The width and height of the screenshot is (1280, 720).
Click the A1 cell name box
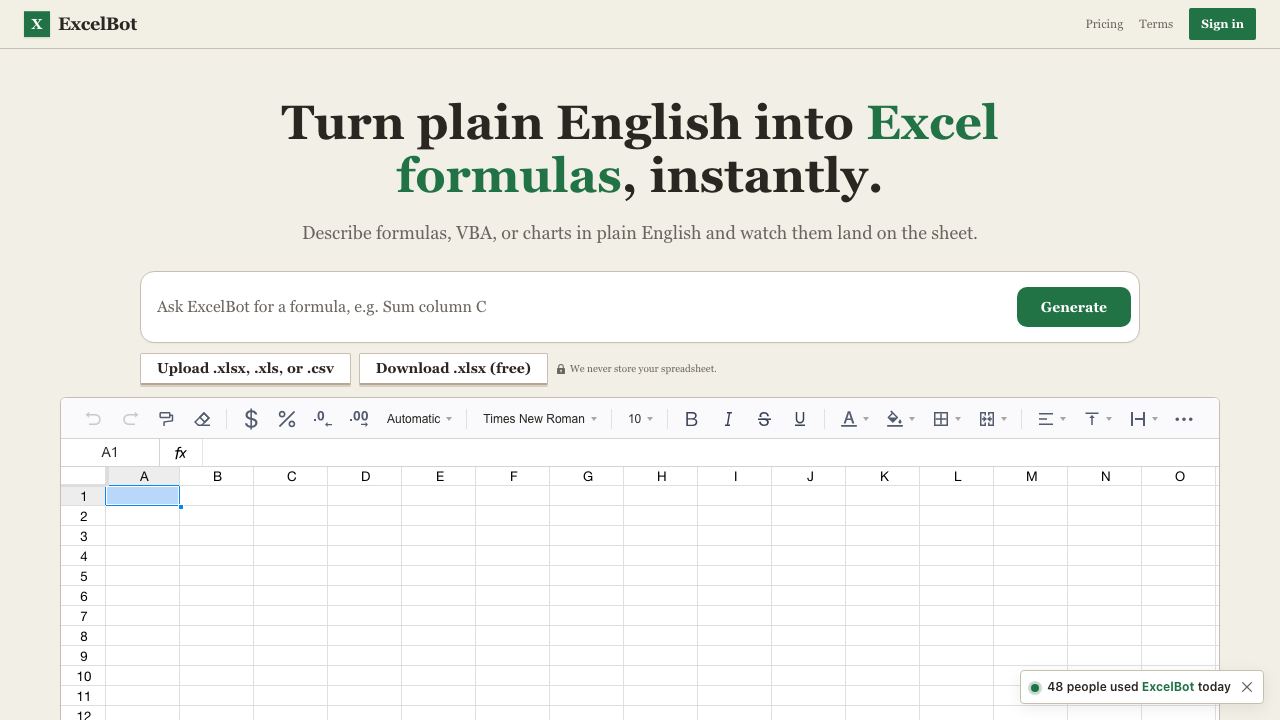coord(110,453)
